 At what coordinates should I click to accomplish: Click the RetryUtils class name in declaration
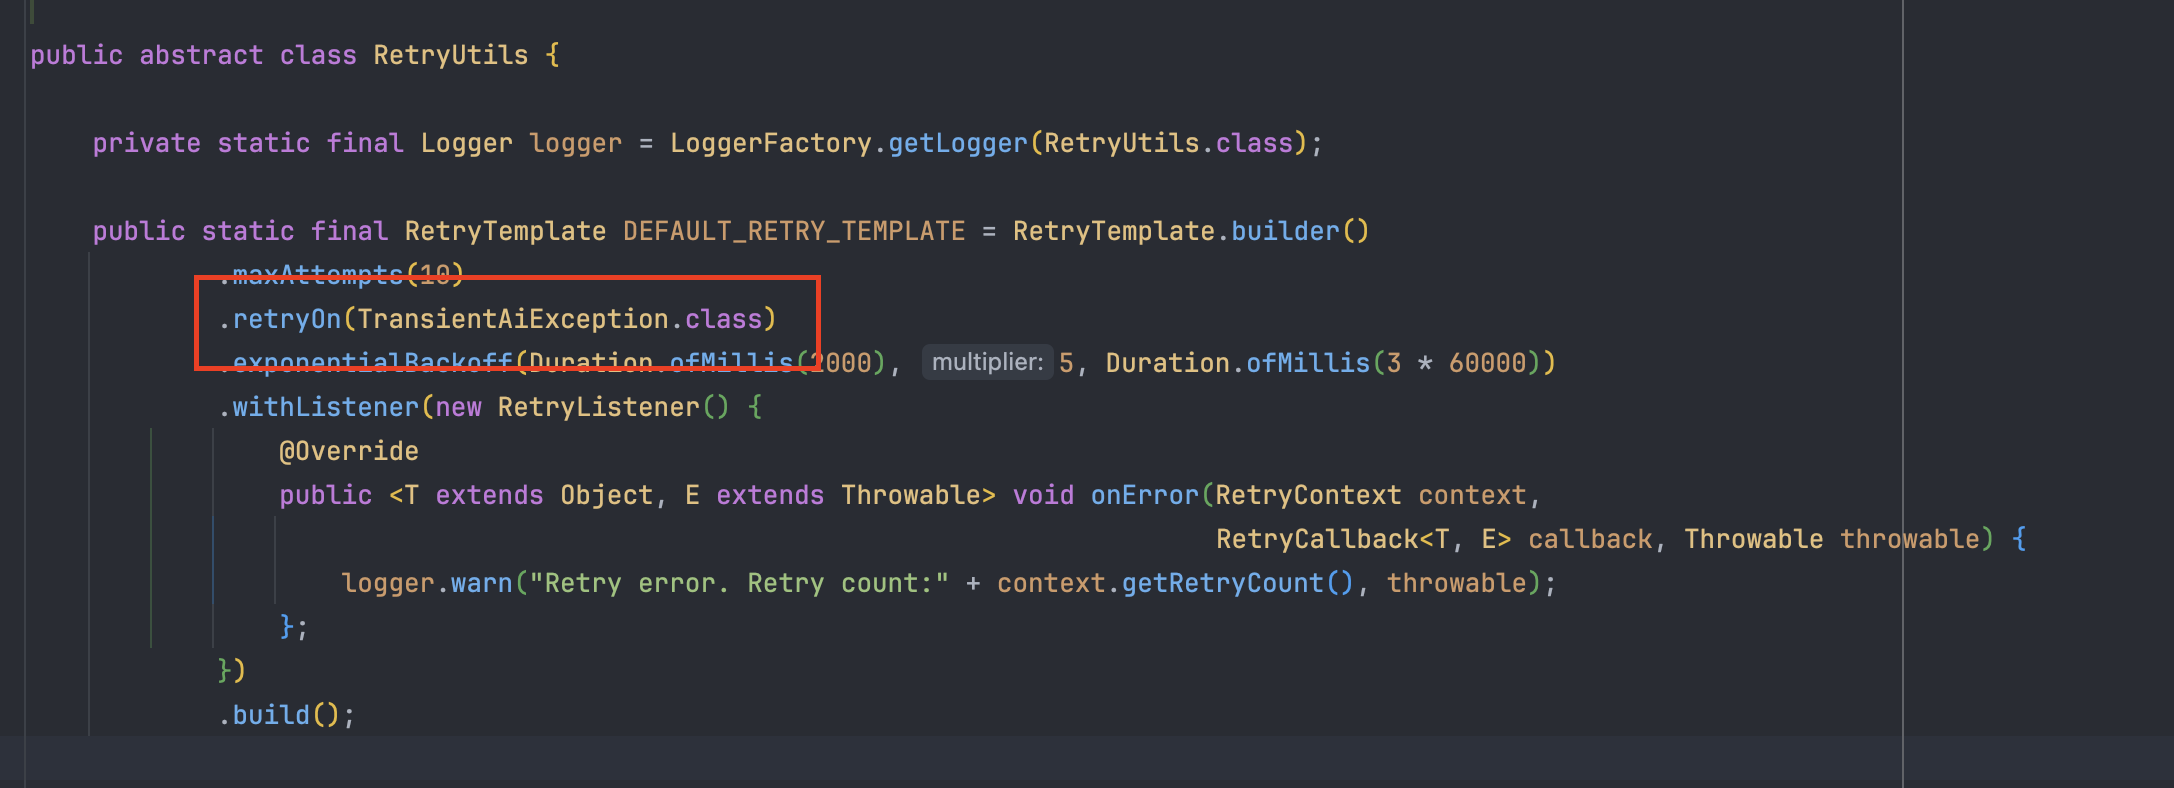451,55
